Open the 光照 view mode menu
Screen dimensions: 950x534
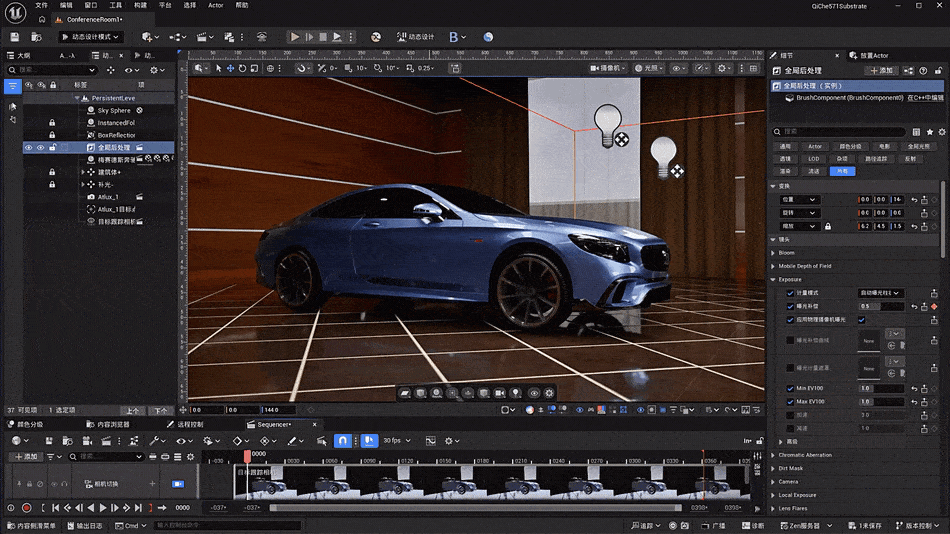(649, 68)
